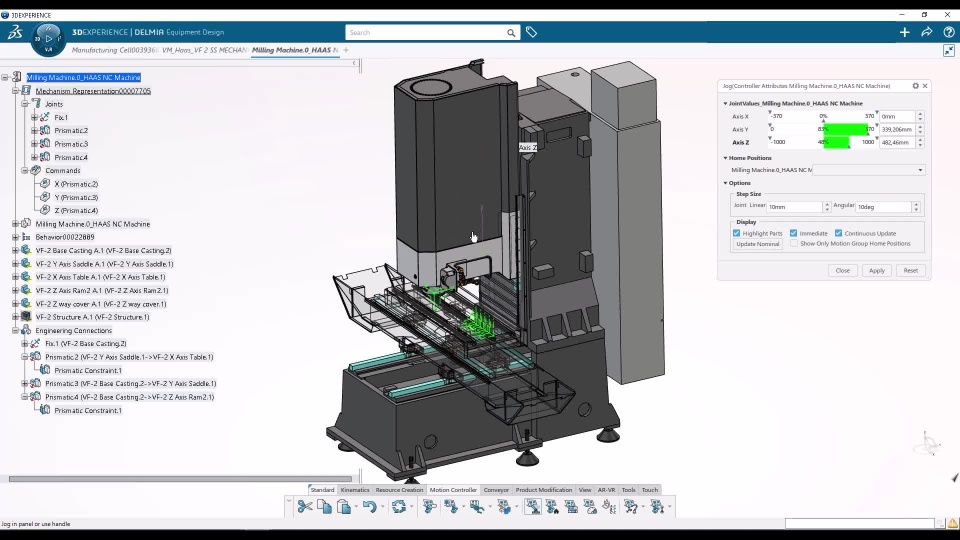Expand the Behavior00022889 node

click(15, 237)
